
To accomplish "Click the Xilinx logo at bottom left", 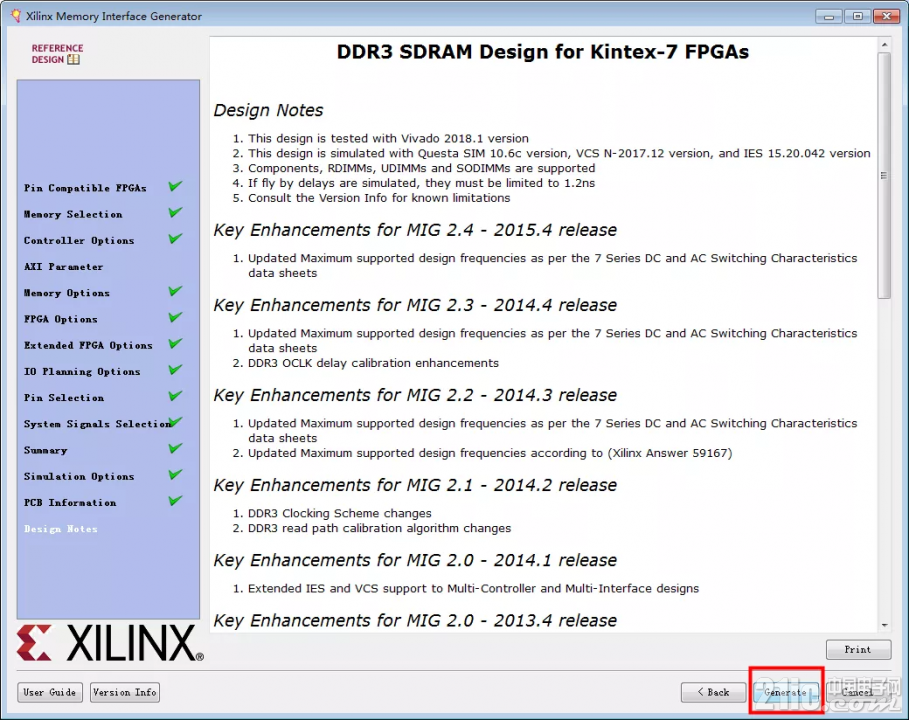I will click(110, 643).
